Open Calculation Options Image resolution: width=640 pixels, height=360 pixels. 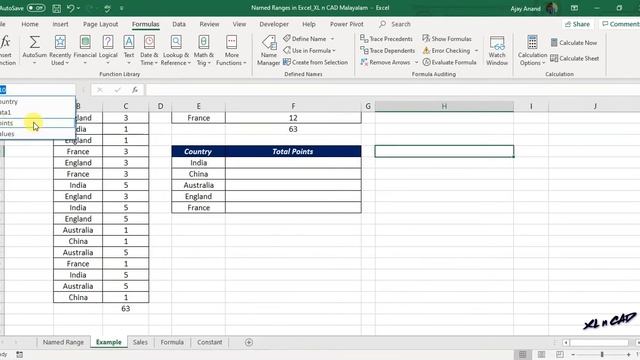click(x=532, y=51)
